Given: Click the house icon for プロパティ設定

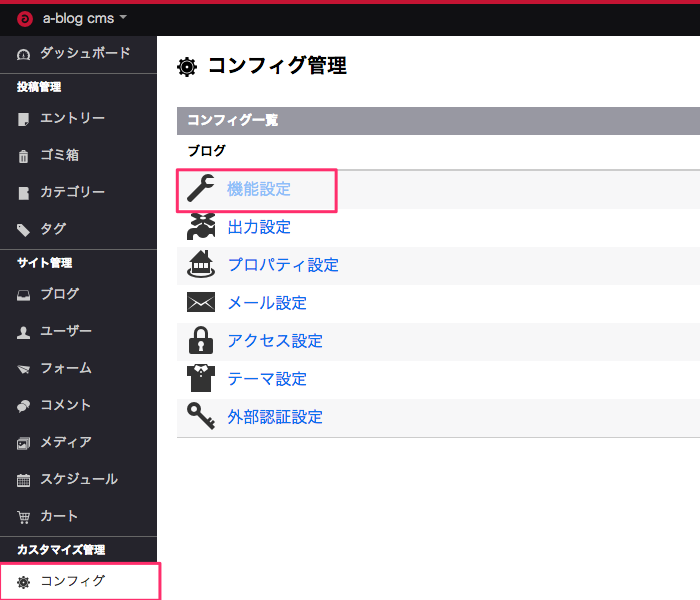Looking at the screenshot, I should pyautogui.click(x=200, y=264).
